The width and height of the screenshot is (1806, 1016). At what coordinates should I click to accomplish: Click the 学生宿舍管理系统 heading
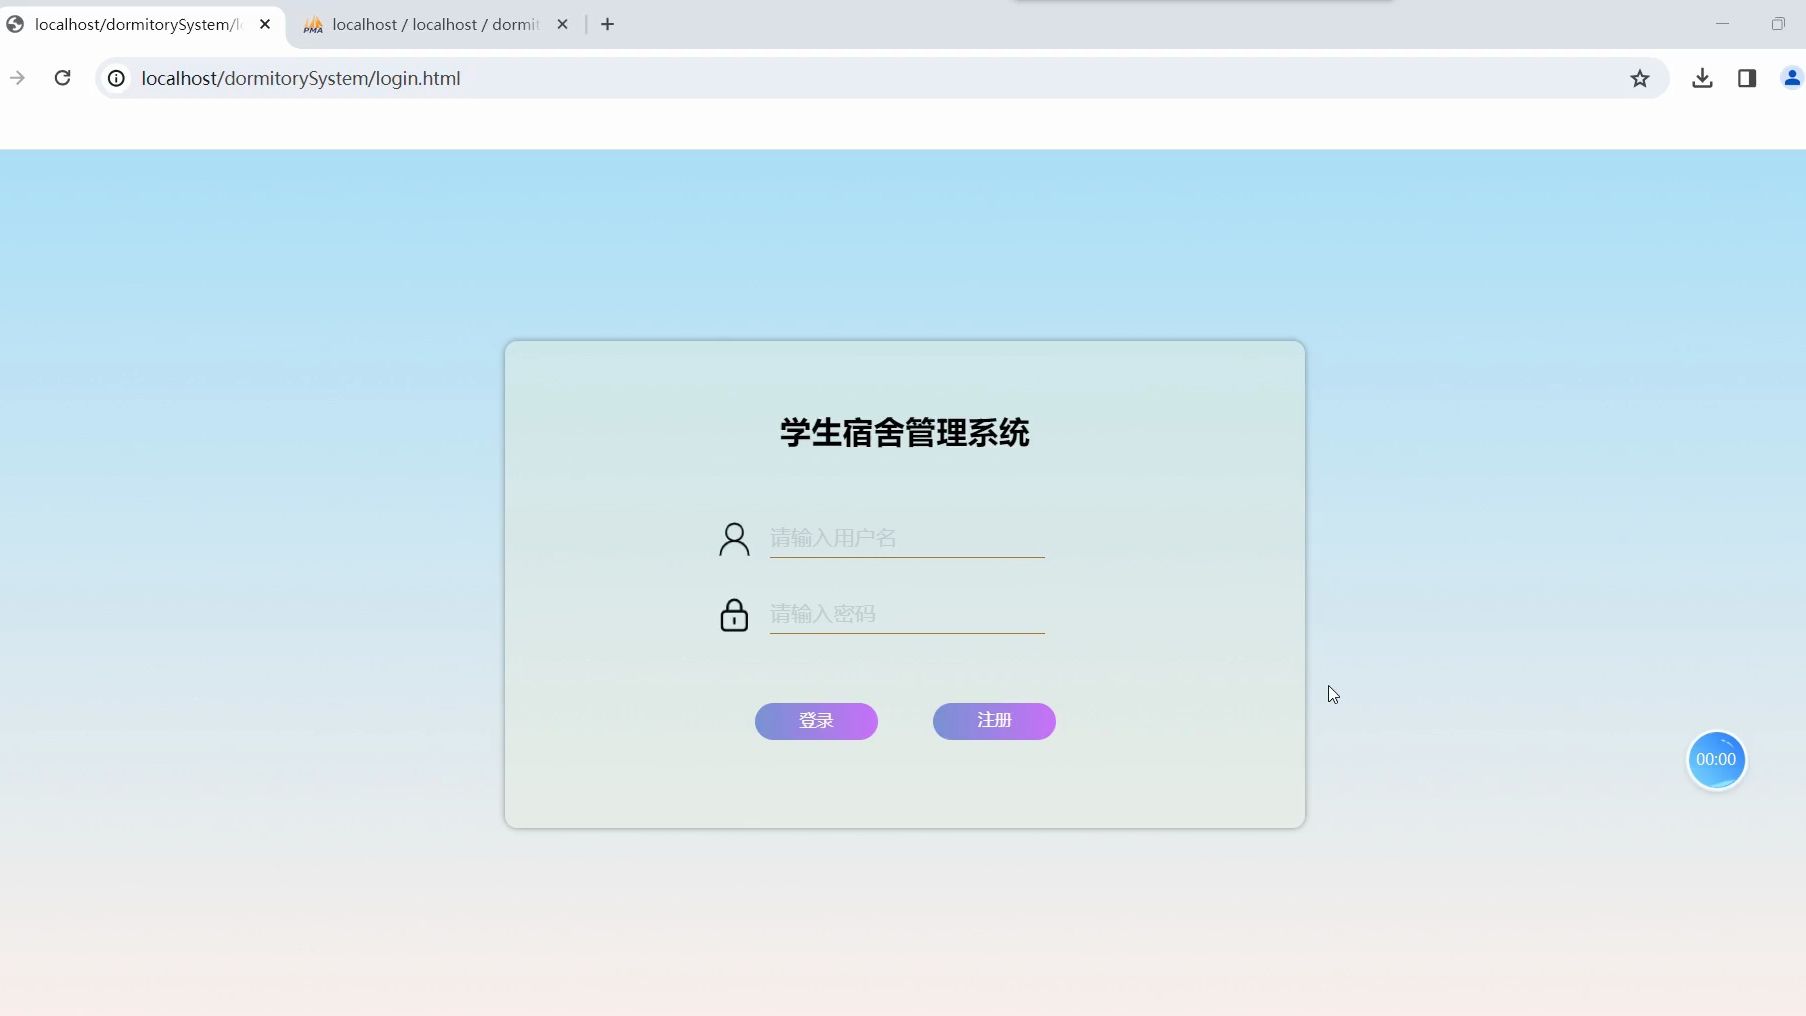pos(905,433)
